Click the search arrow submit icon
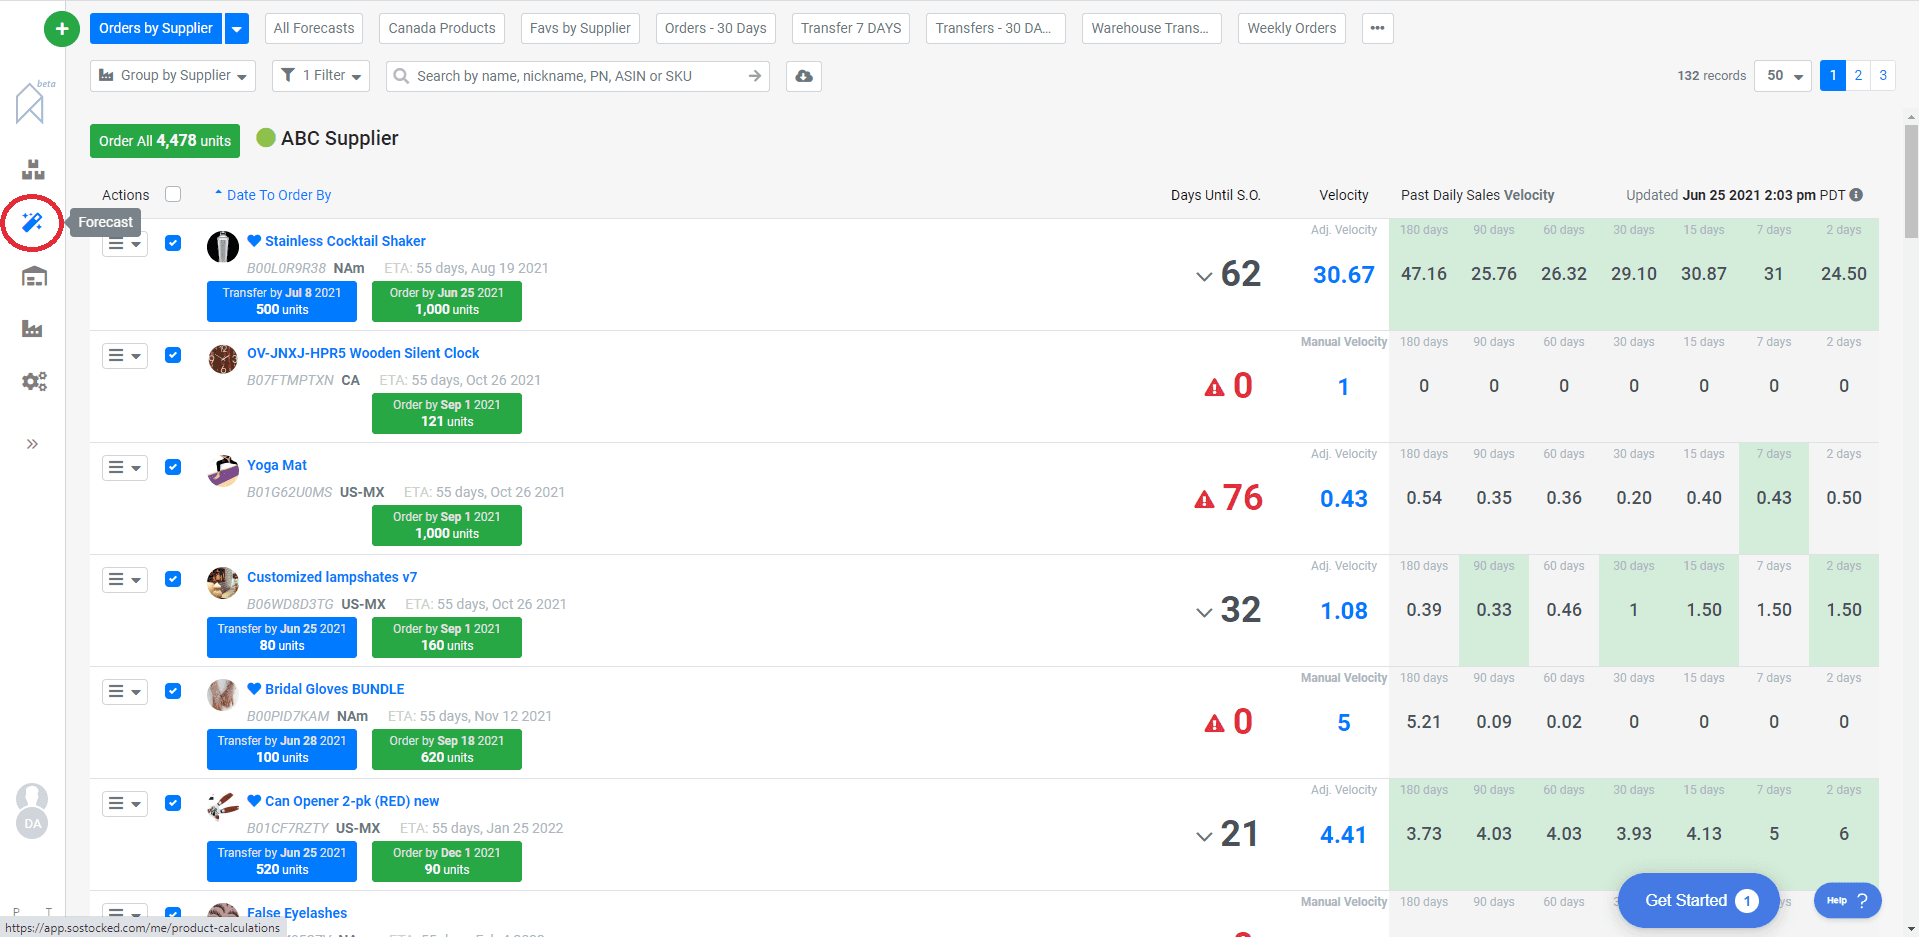 point(755,76)
